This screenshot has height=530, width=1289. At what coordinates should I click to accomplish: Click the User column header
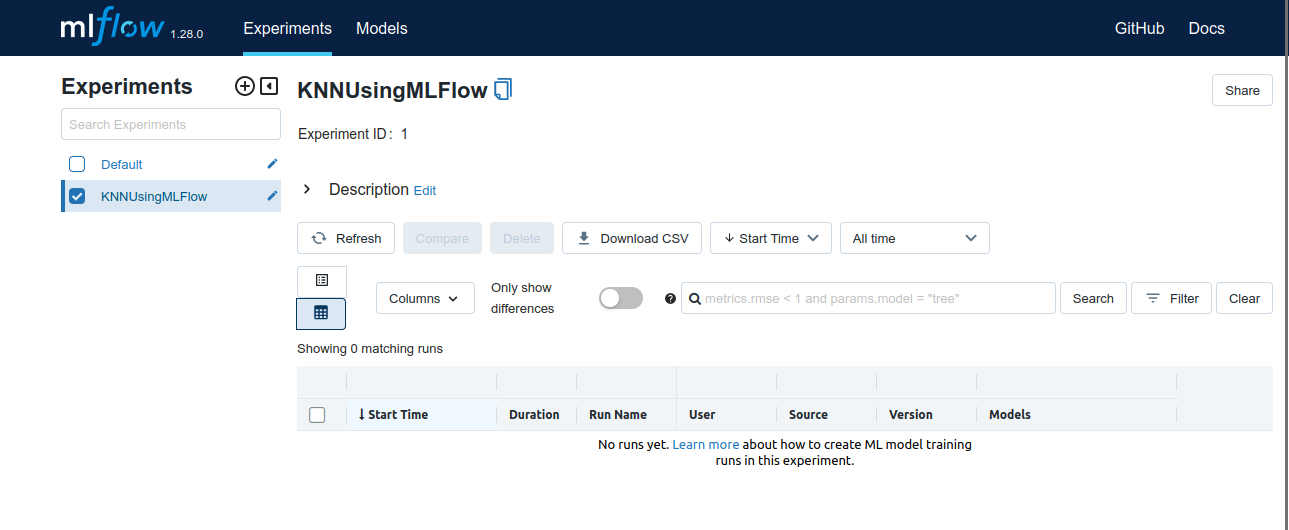pyautogui.click(x=702, y=414)
